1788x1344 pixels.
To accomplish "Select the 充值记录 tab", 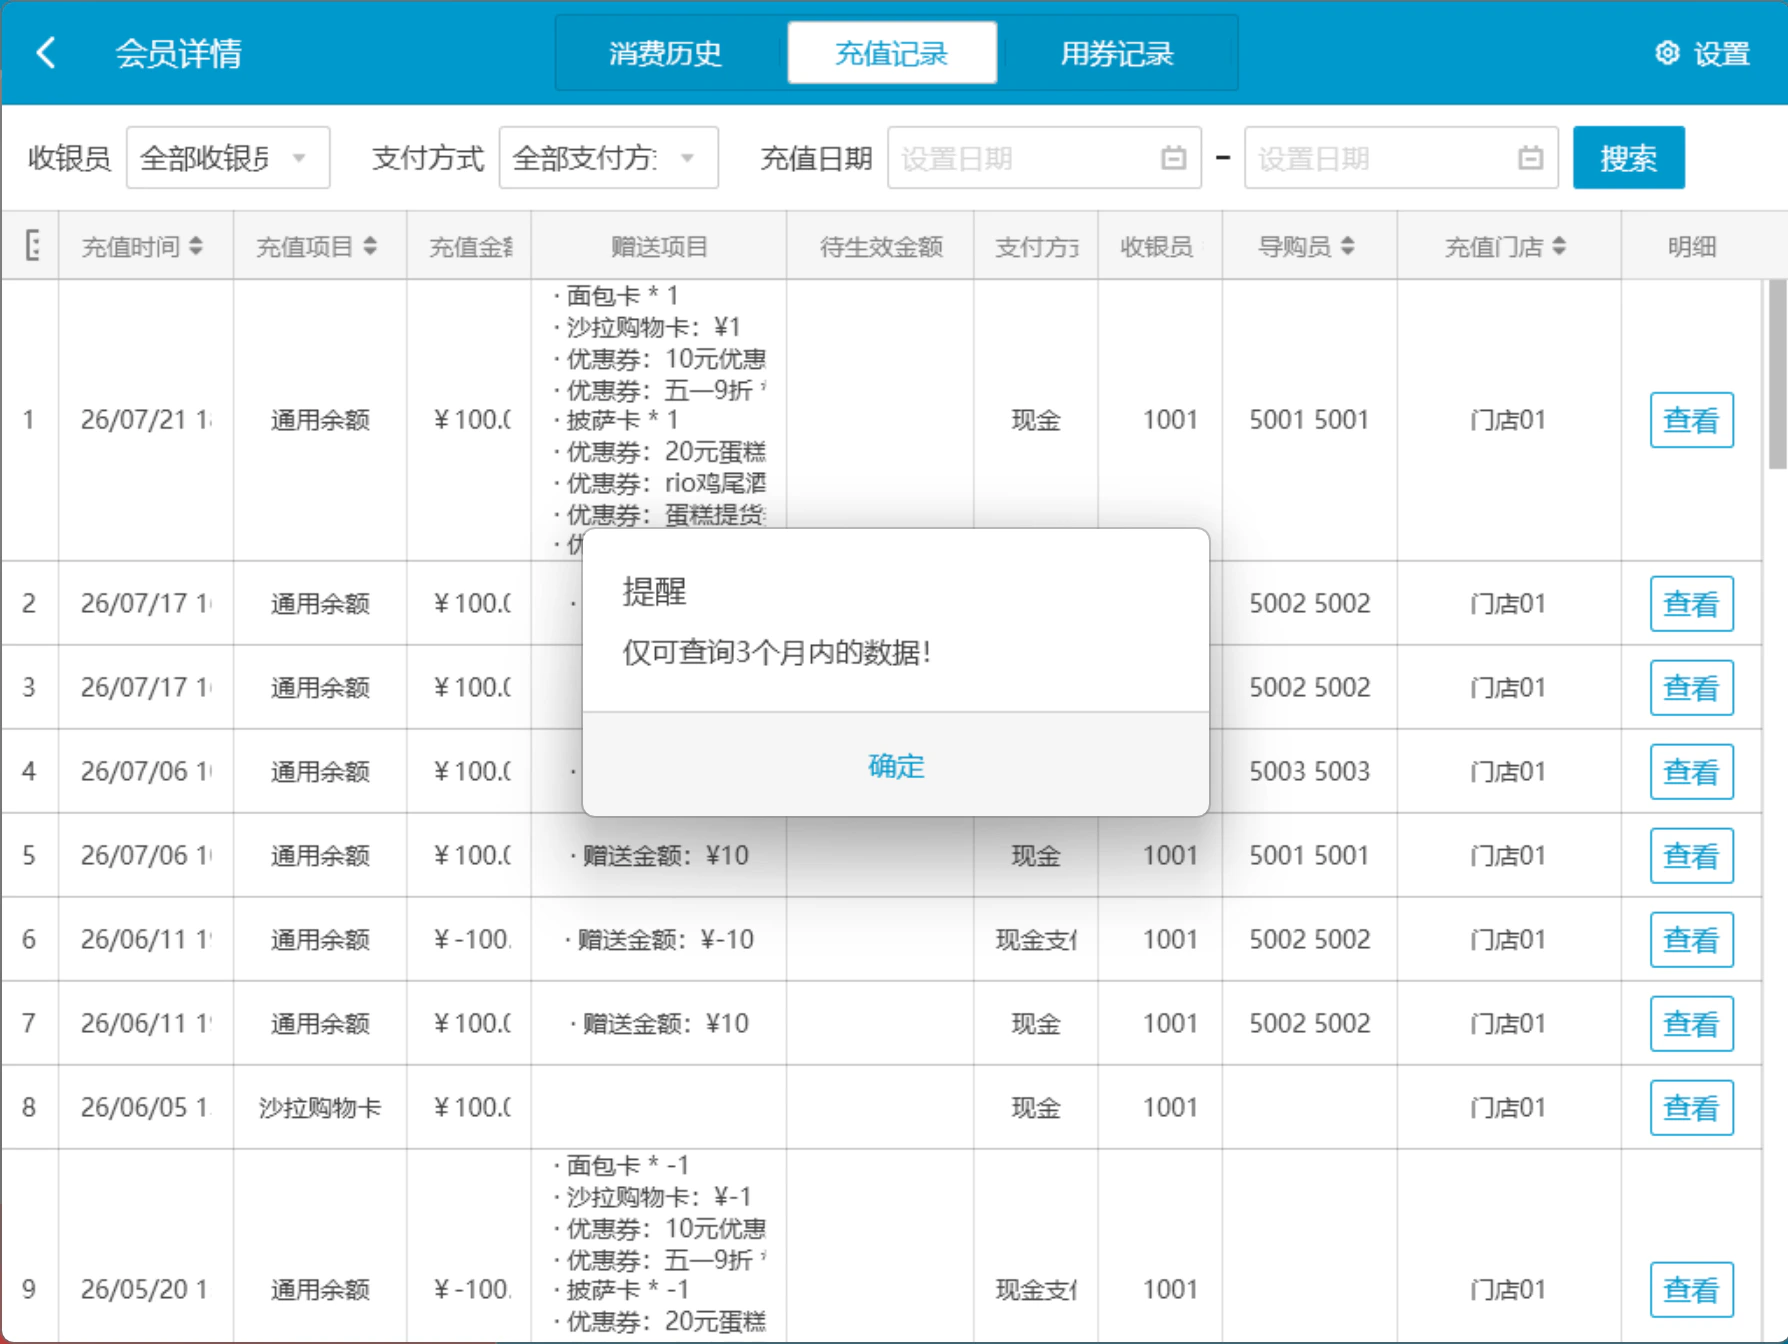I will (891, 53).
